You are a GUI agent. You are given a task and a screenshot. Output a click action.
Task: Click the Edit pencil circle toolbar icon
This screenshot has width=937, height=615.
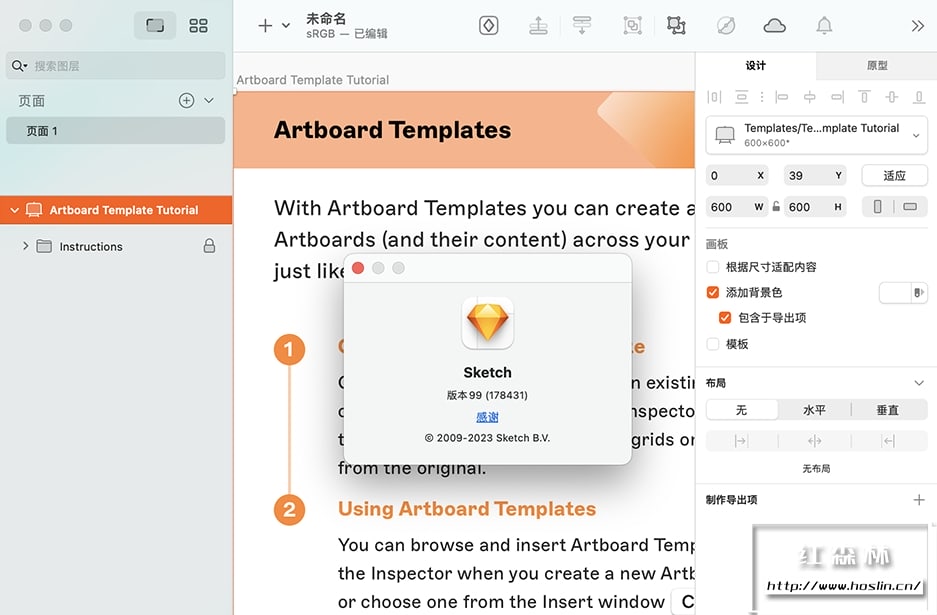[726, 26]
